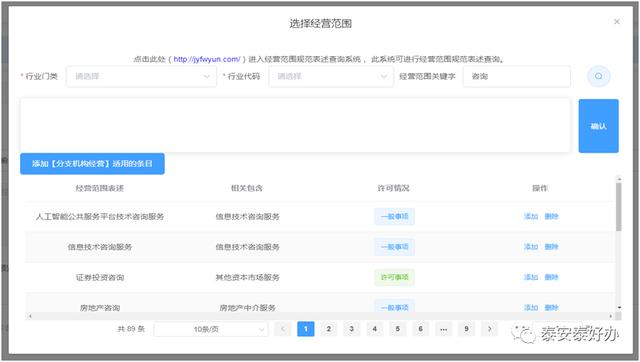The width and height of the screenshot is (640, 362).
Task: Click horizontal scrollbar right arrow
Action: (x=611, y=316)
